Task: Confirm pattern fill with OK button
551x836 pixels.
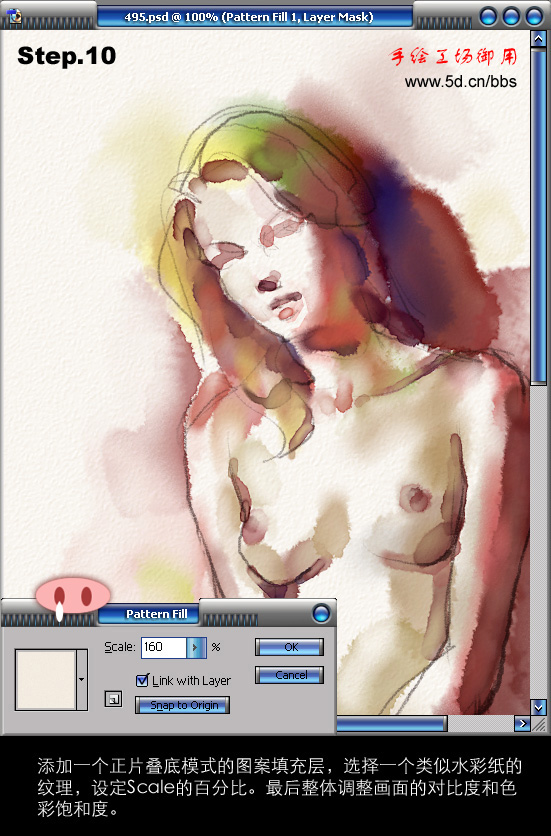Action: point(290,647)
